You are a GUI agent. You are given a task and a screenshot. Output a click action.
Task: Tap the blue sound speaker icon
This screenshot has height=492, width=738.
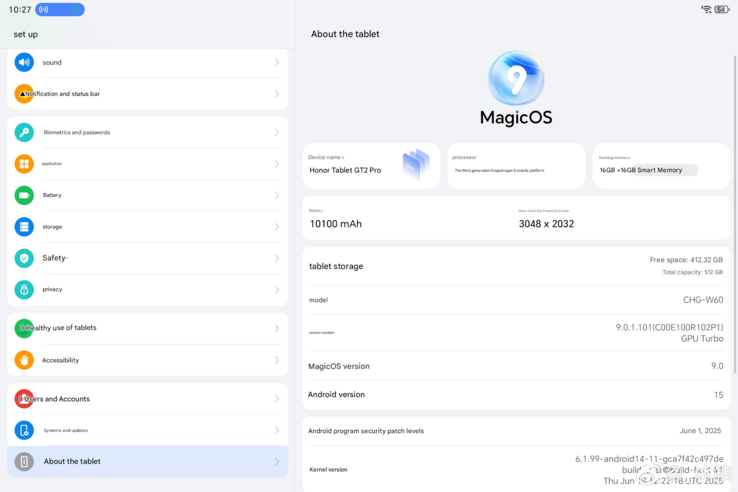click(x=24, y=62)
